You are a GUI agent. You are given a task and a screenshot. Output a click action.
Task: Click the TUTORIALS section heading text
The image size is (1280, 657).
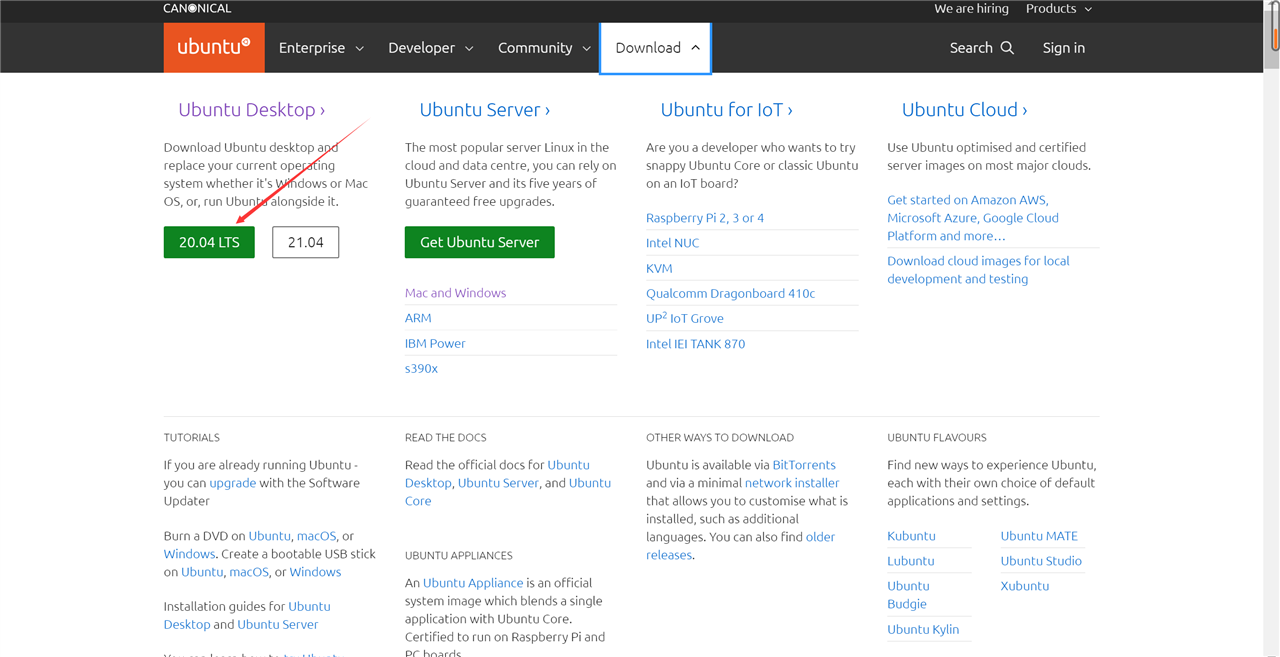(x=192, y=438)
